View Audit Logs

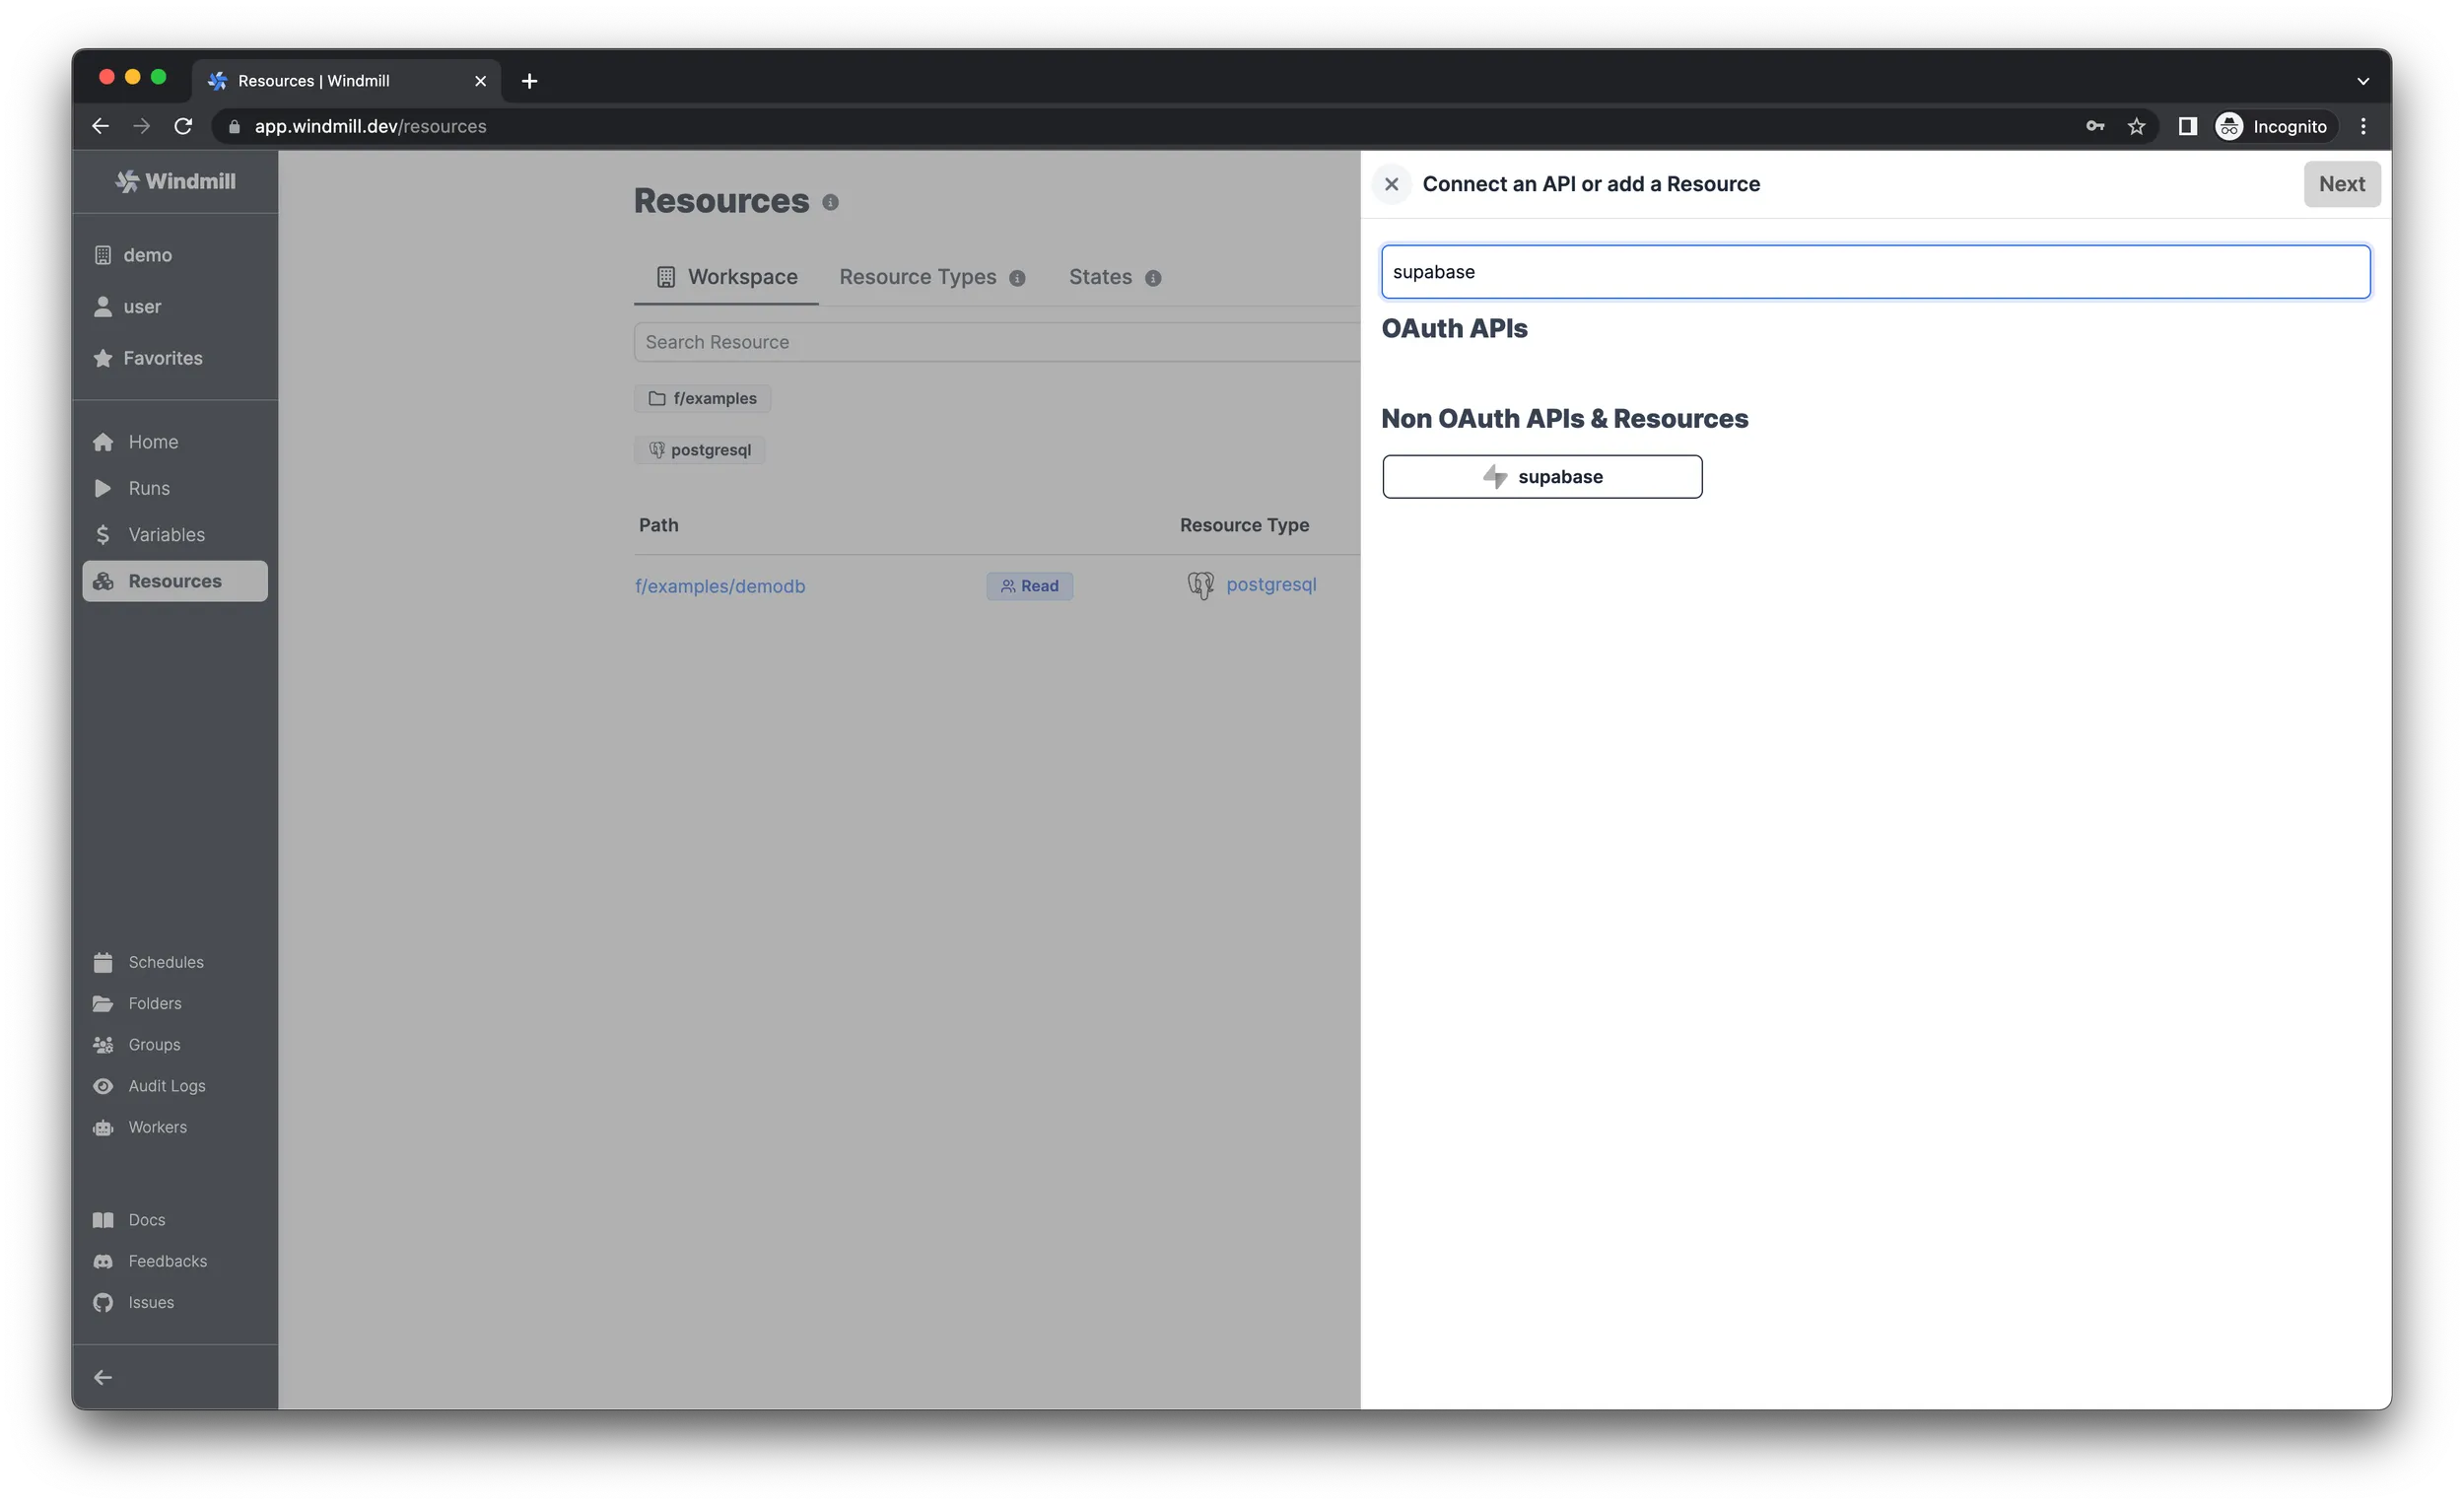click(x=165, y=1085)
